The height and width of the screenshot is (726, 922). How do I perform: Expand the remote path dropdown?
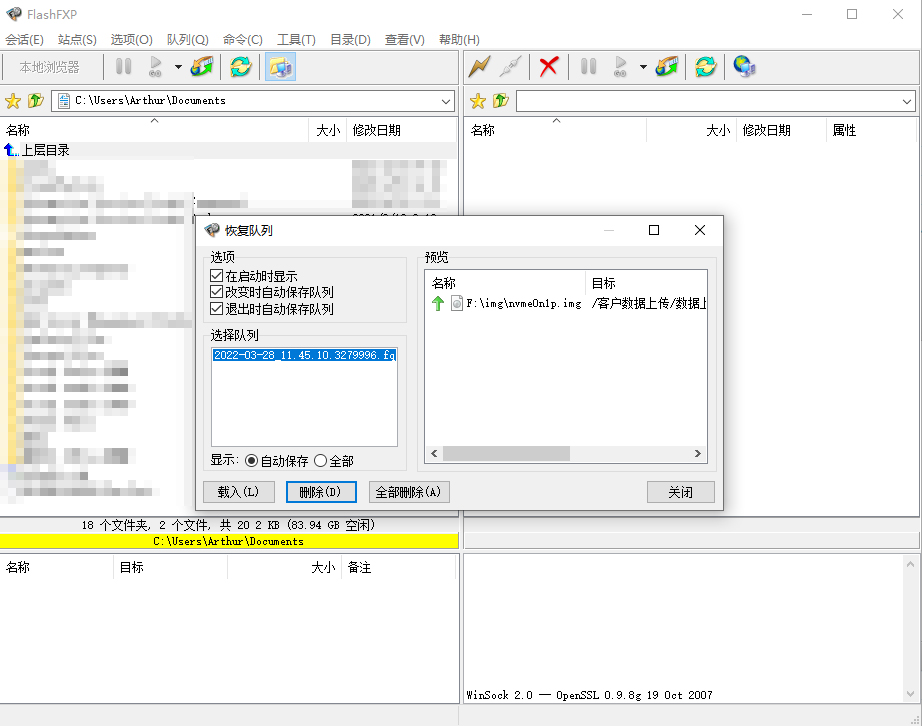pos(907,101)
